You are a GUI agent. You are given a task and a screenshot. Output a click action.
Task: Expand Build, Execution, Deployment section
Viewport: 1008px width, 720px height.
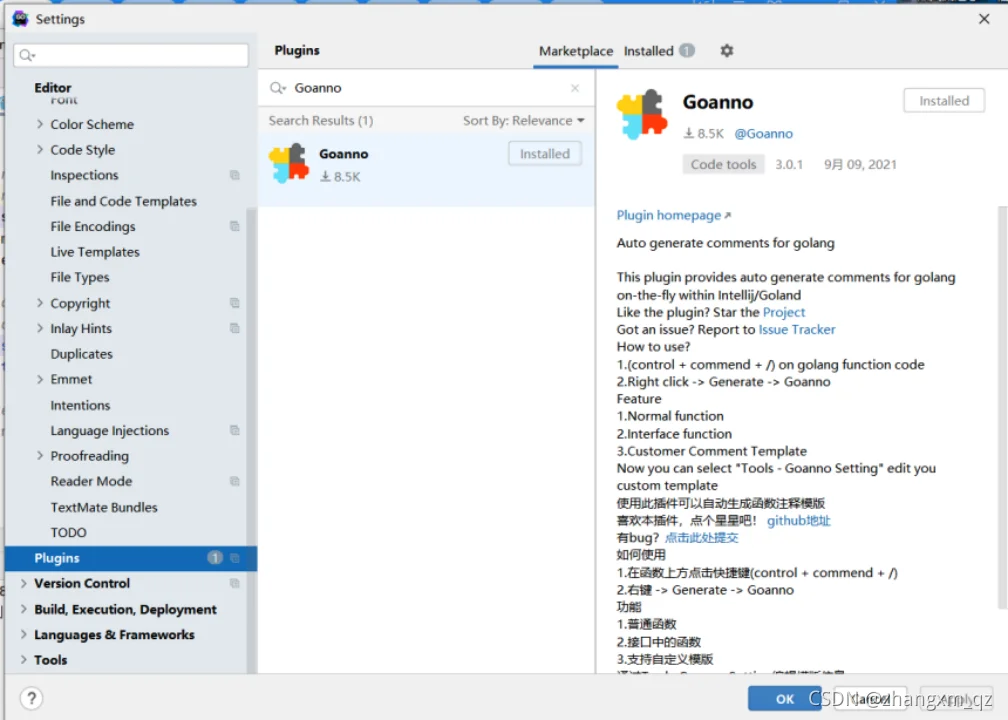click(24, 609)
